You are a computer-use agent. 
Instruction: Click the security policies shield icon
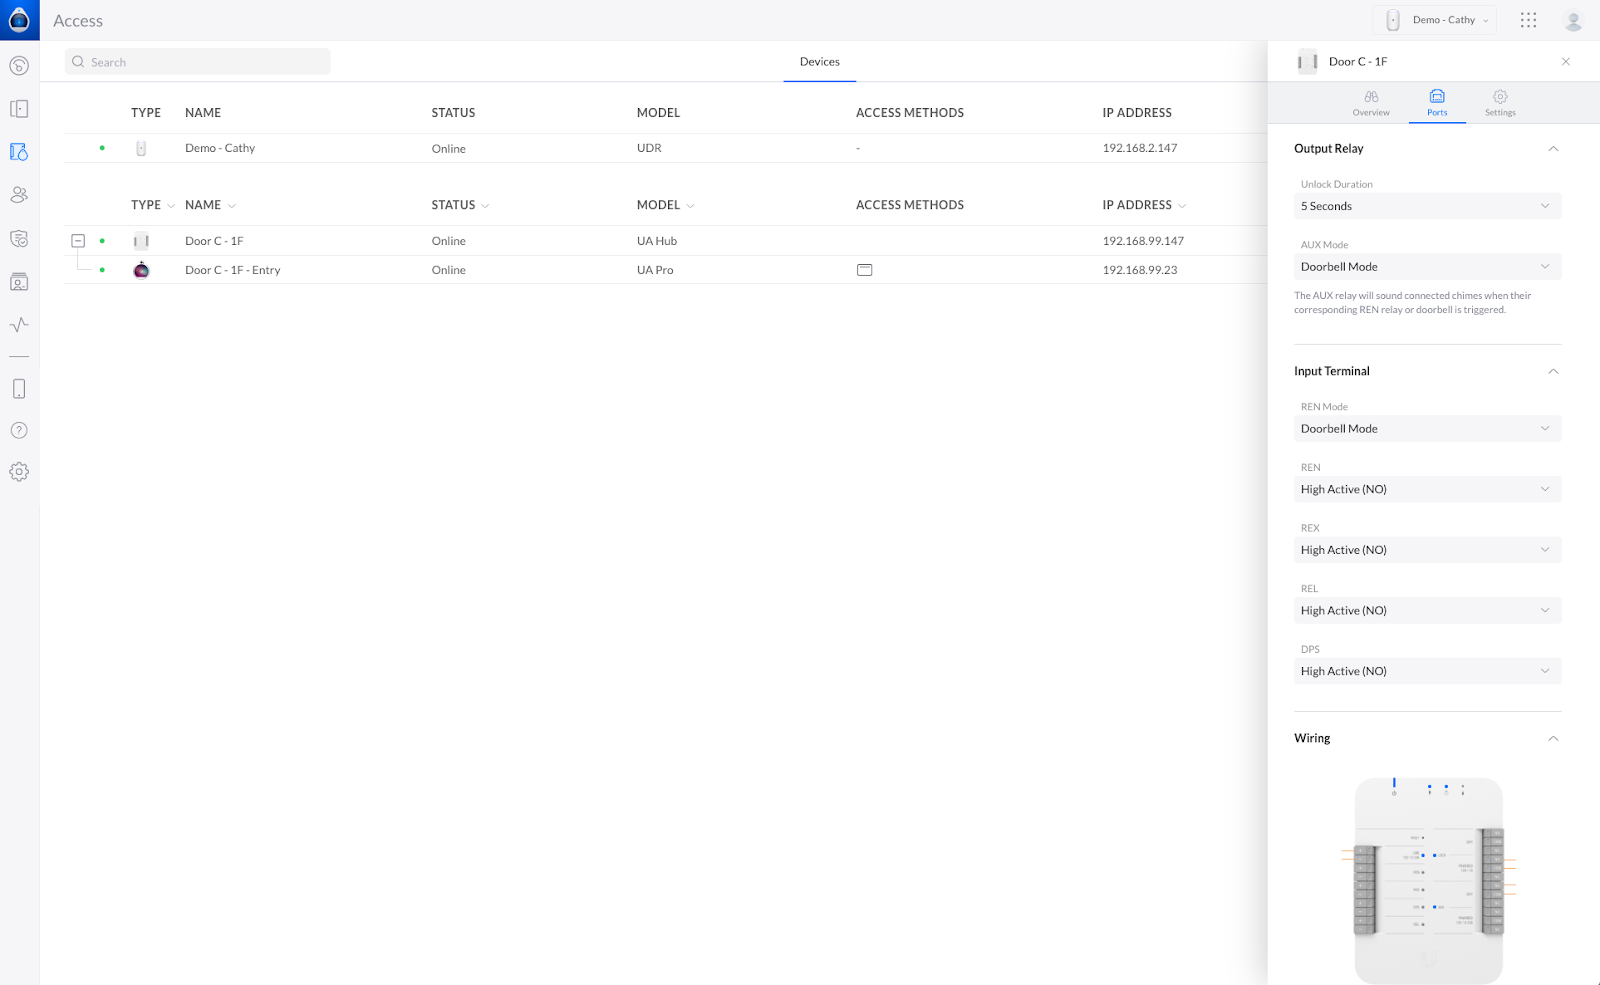click(19, 239)
